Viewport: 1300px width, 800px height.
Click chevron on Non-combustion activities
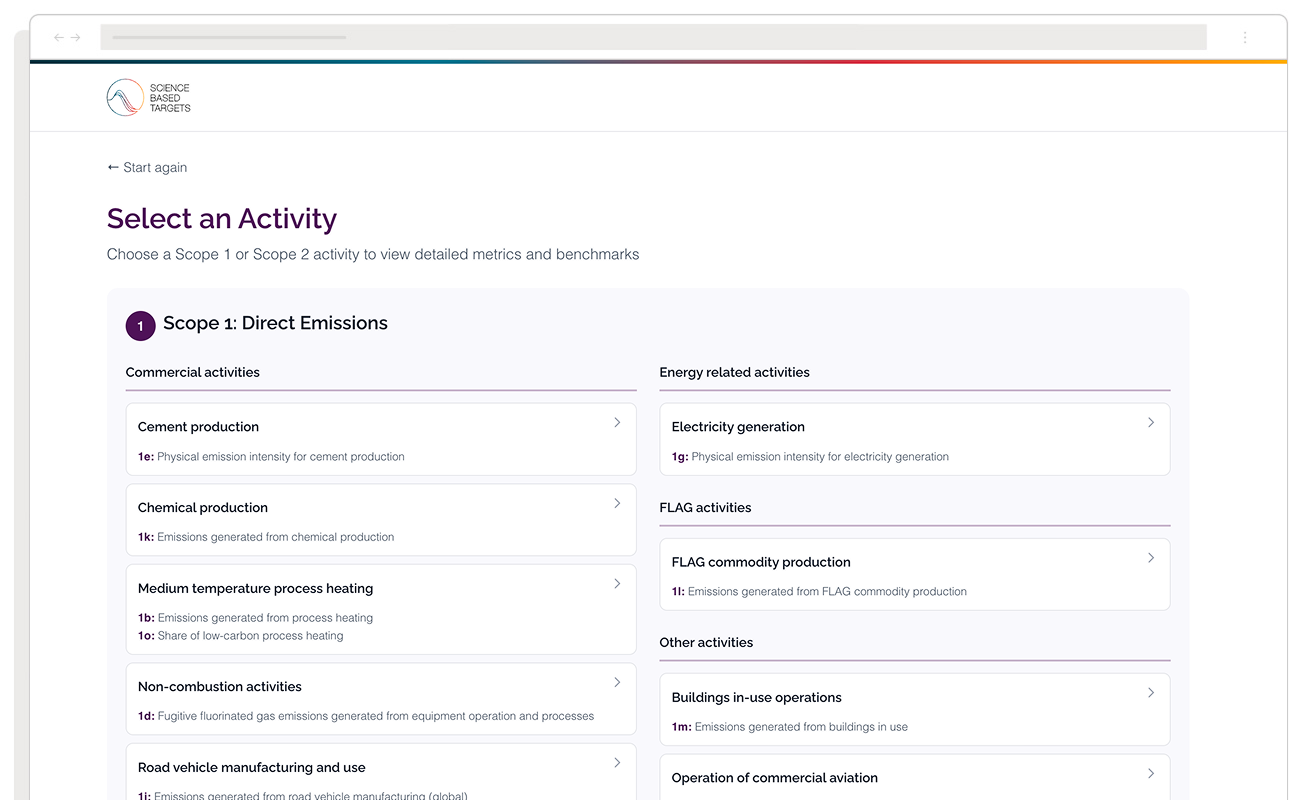617,682
